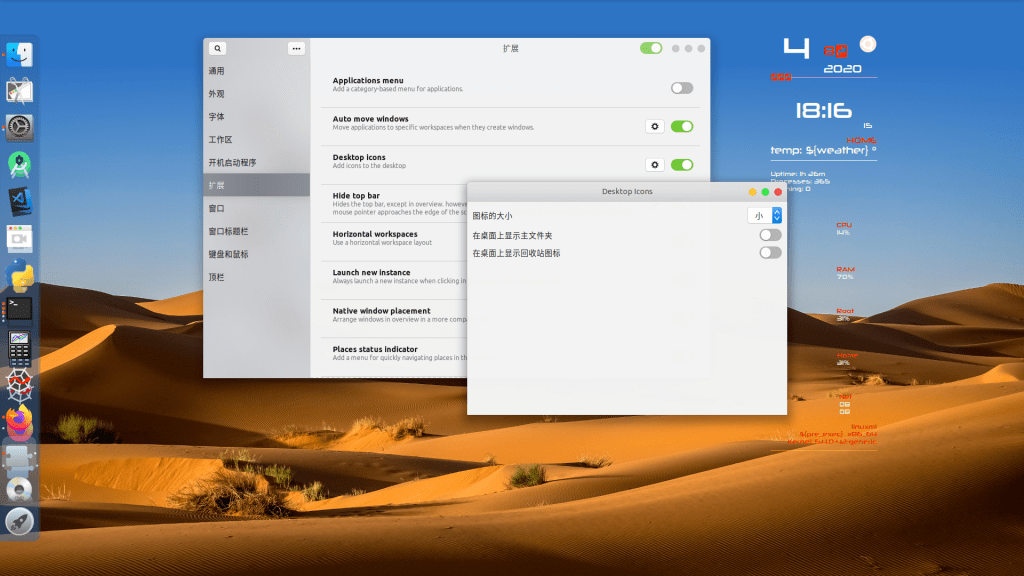Viewport: 1024px width, 576px height.
Task: Click the search icon in Tweaks sidebar
Action: 217,48
